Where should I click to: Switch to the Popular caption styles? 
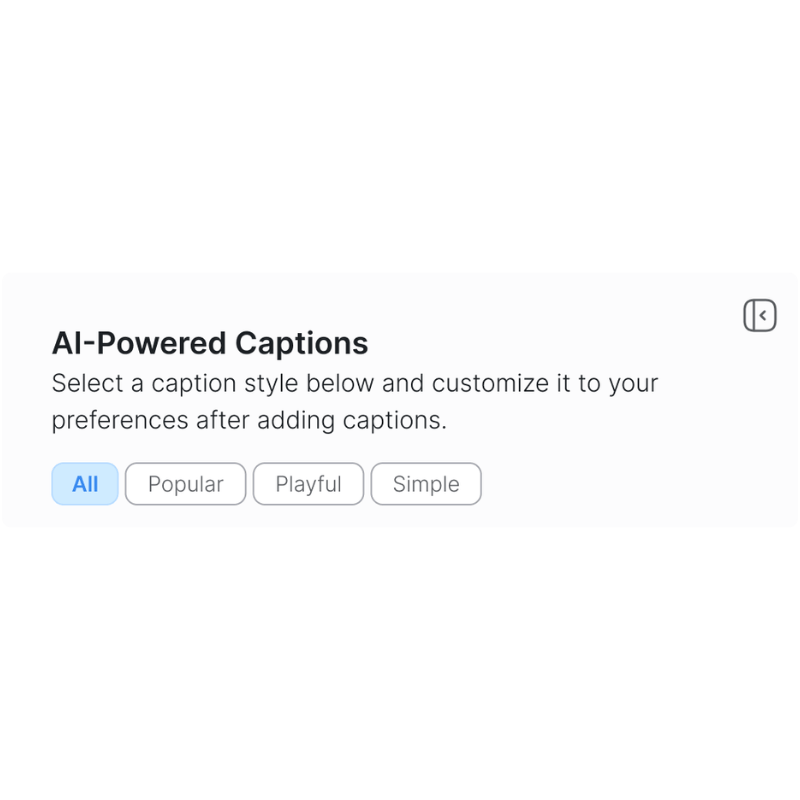click(186, 484)
